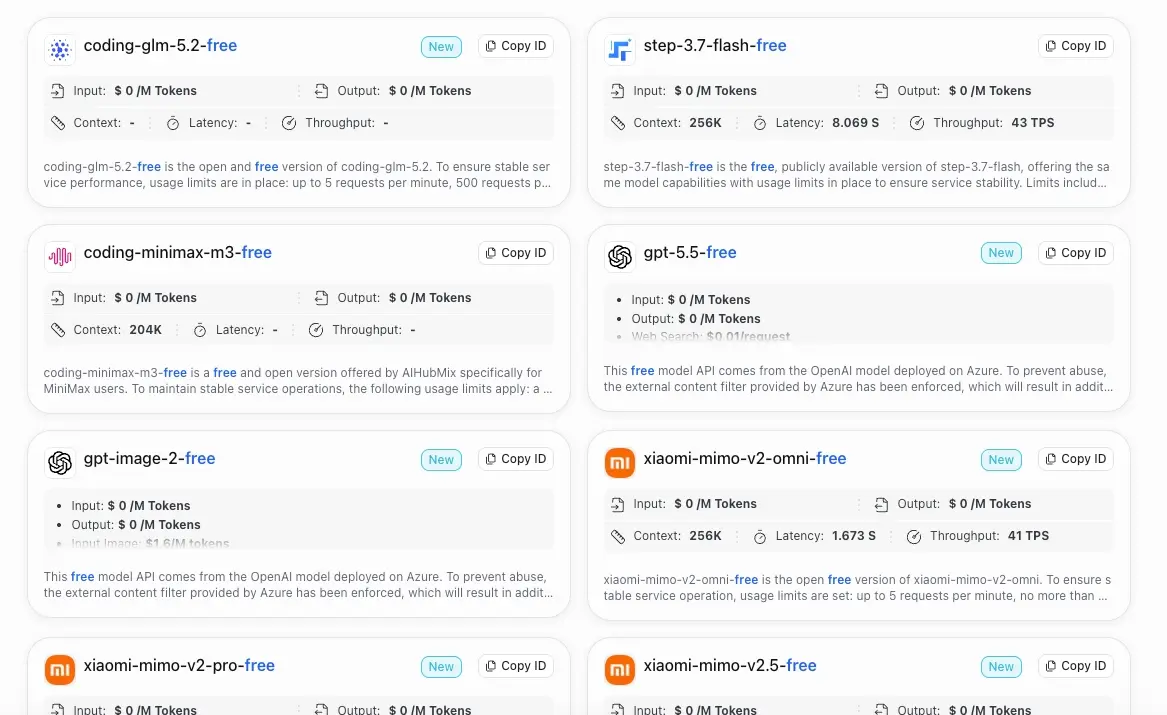Click the New badge on xiaomi-mimo-v2-pro-free

(441, 667)
